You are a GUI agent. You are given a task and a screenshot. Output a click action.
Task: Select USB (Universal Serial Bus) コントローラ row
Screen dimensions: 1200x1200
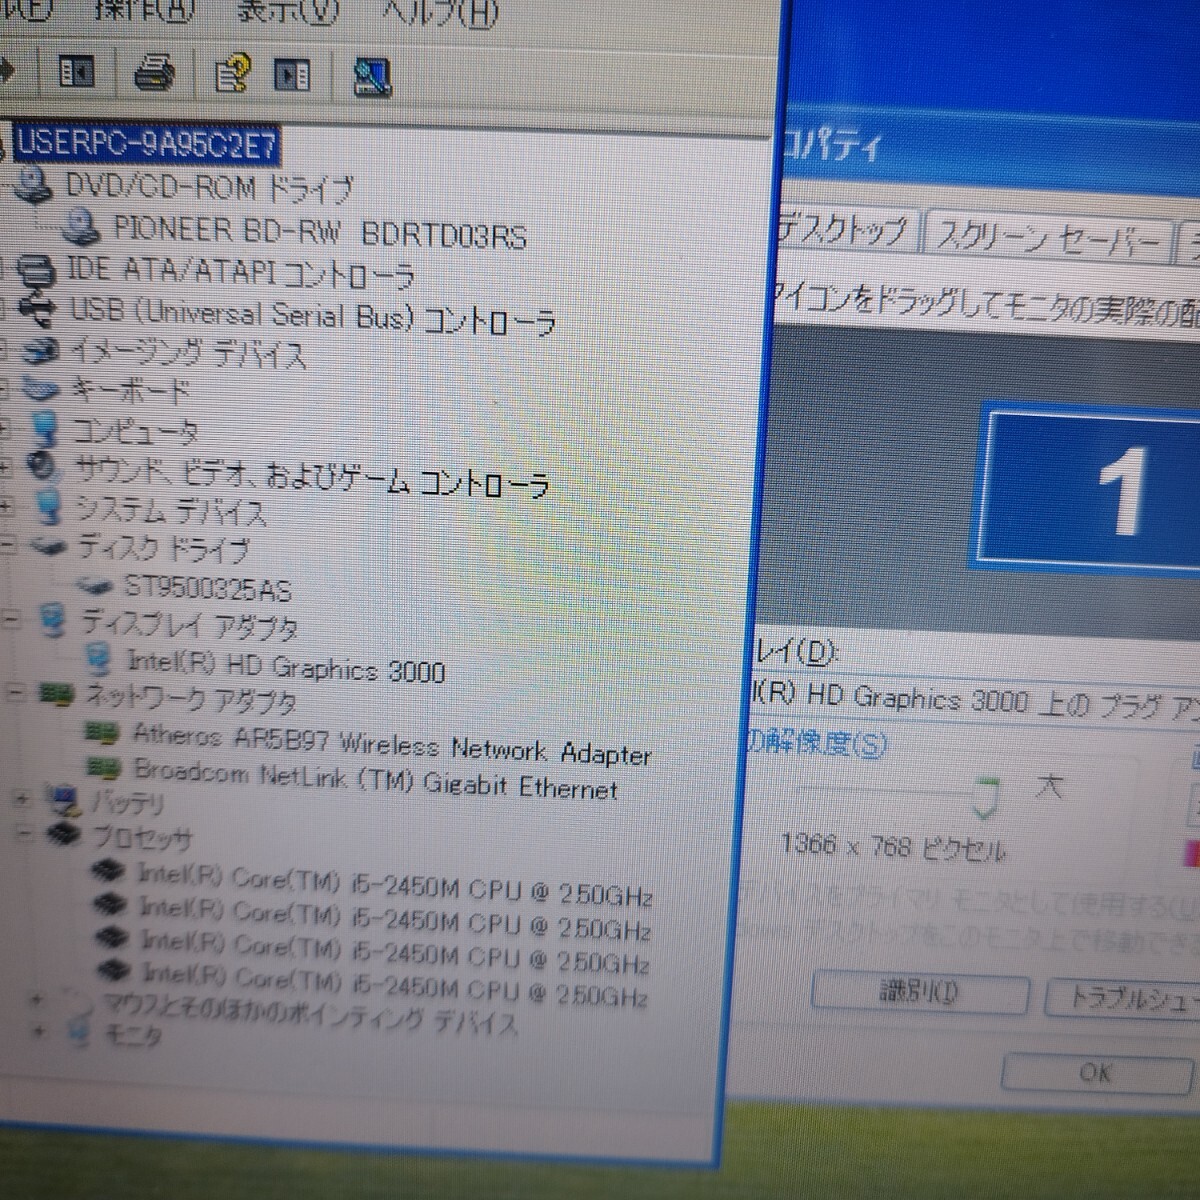(312, 316)
